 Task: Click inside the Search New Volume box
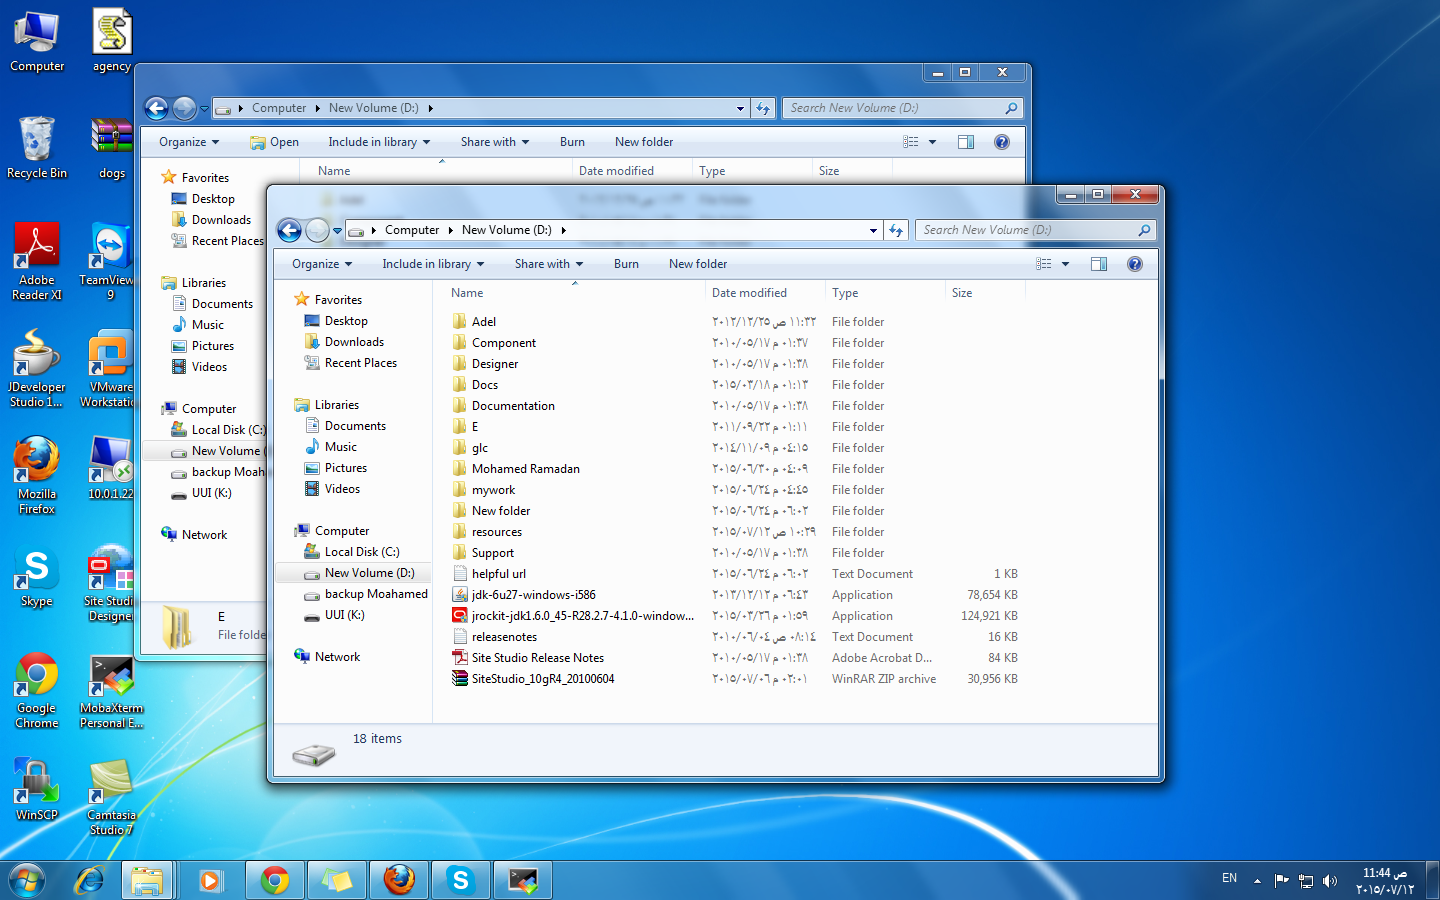coord(1020,230)
